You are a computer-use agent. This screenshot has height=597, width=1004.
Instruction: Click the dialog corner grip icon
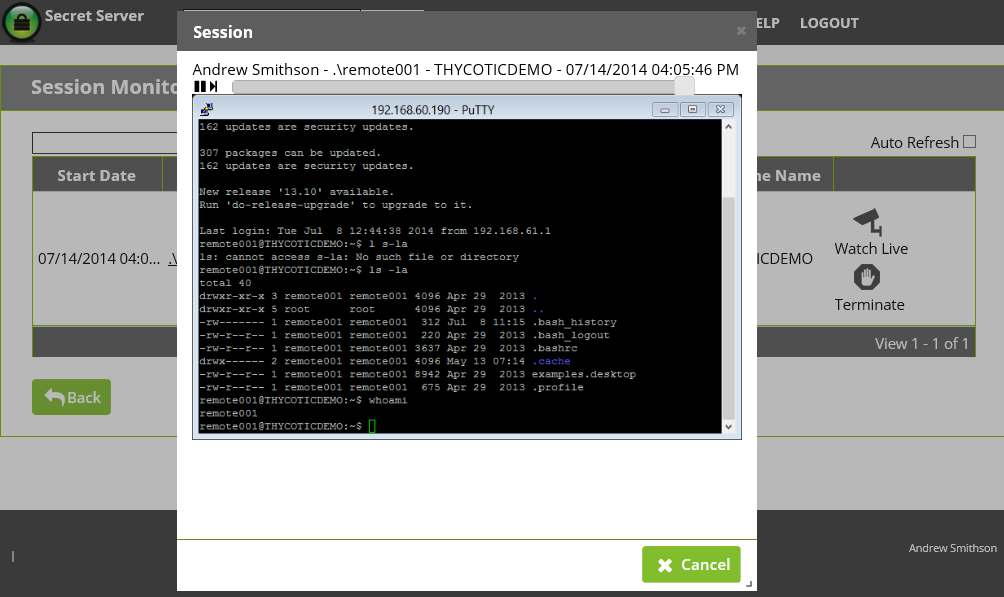[749, 584]
